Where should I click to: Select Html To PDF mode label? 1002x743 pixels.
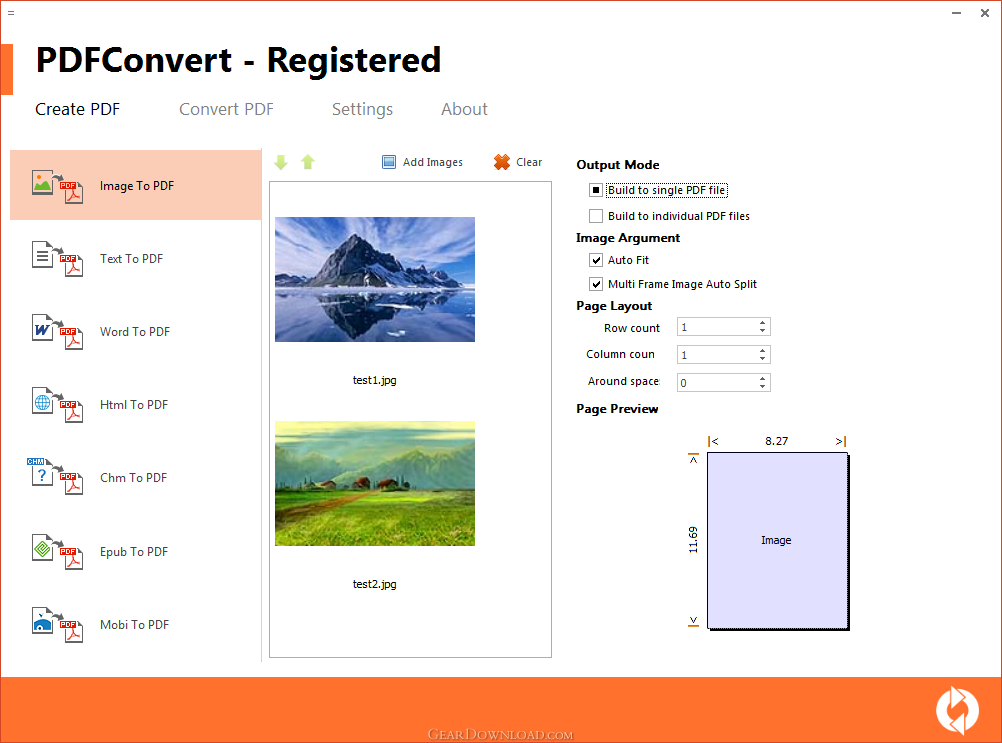134,404
